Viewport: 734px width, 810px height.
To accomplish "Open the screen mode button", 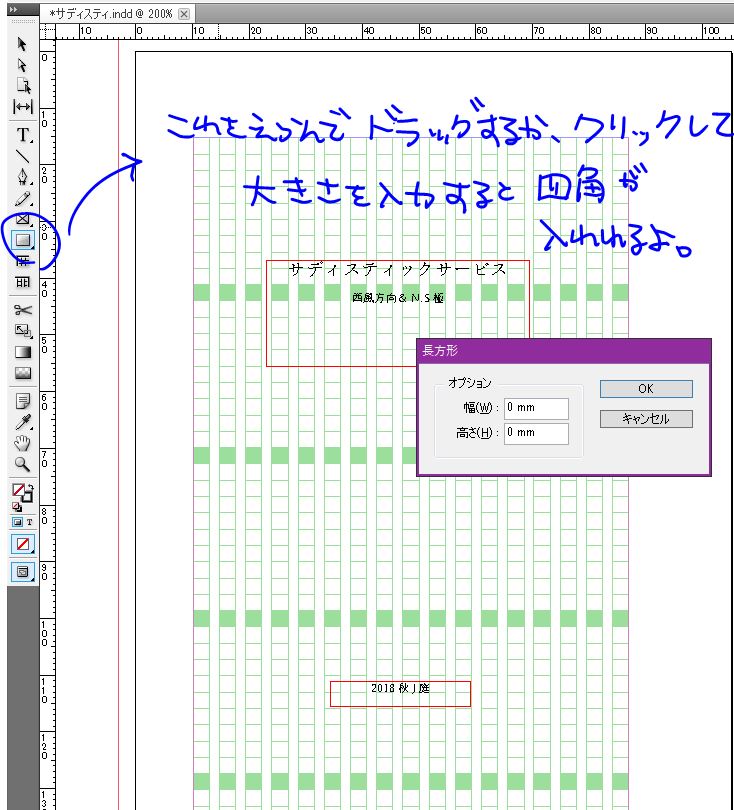I will pyautogui.click(x=23, y=572).
